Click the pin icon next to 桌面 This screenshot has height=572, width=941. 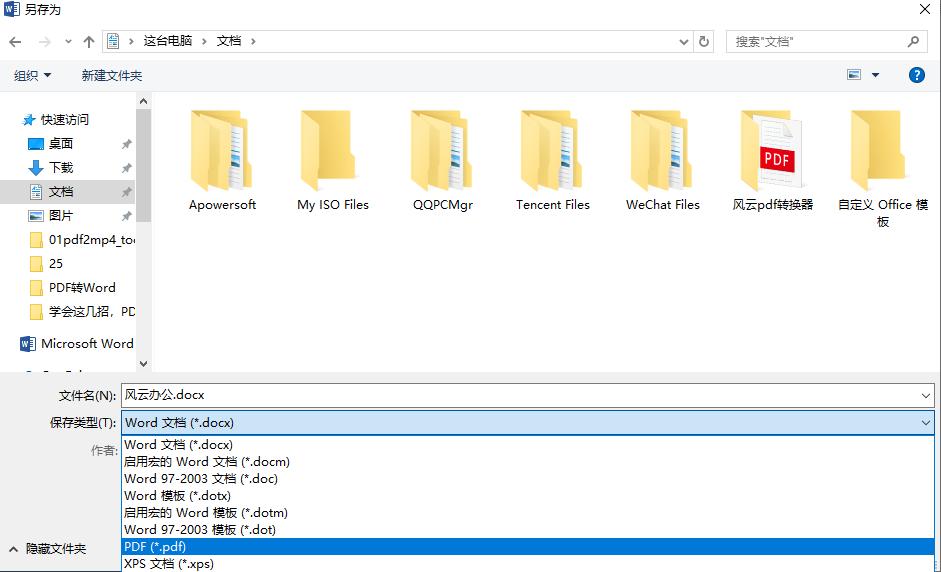(127, 144)
